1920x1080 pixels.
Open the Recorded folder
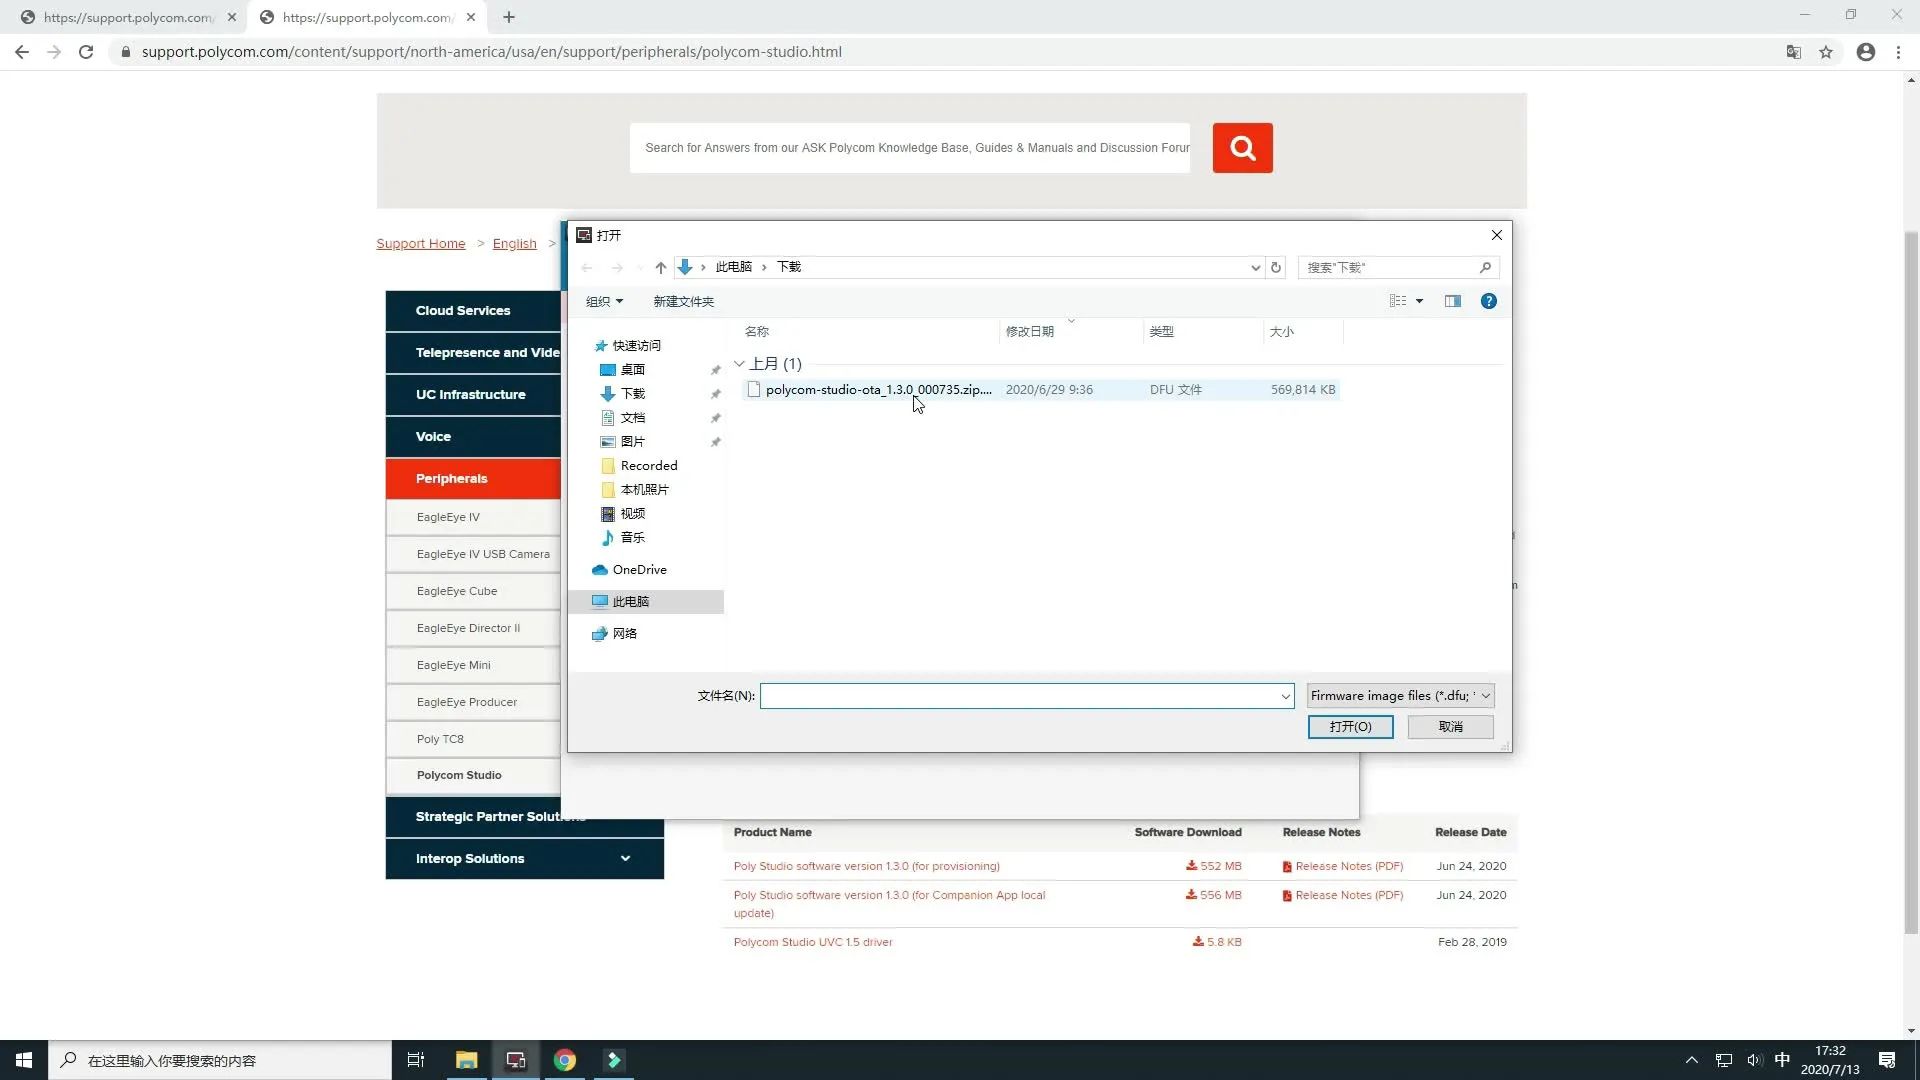pos(648,465)
